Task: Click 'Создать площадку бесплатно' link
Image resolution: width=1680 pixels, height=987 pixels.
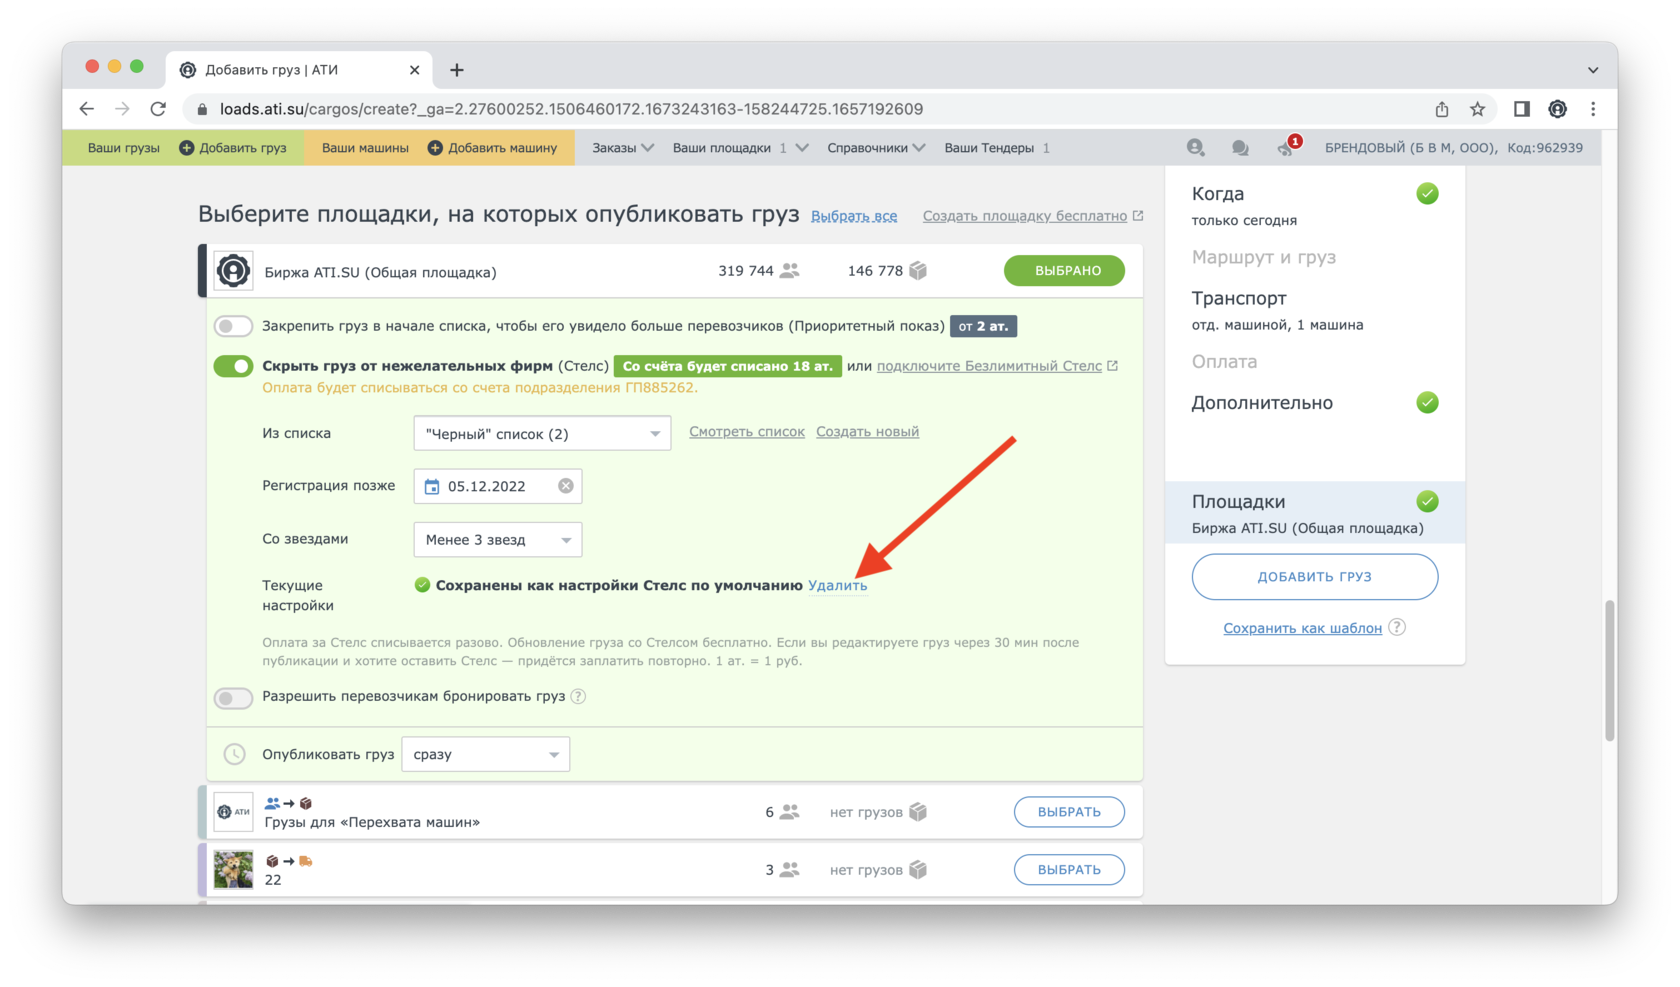Action: [x=1032, y=216]
